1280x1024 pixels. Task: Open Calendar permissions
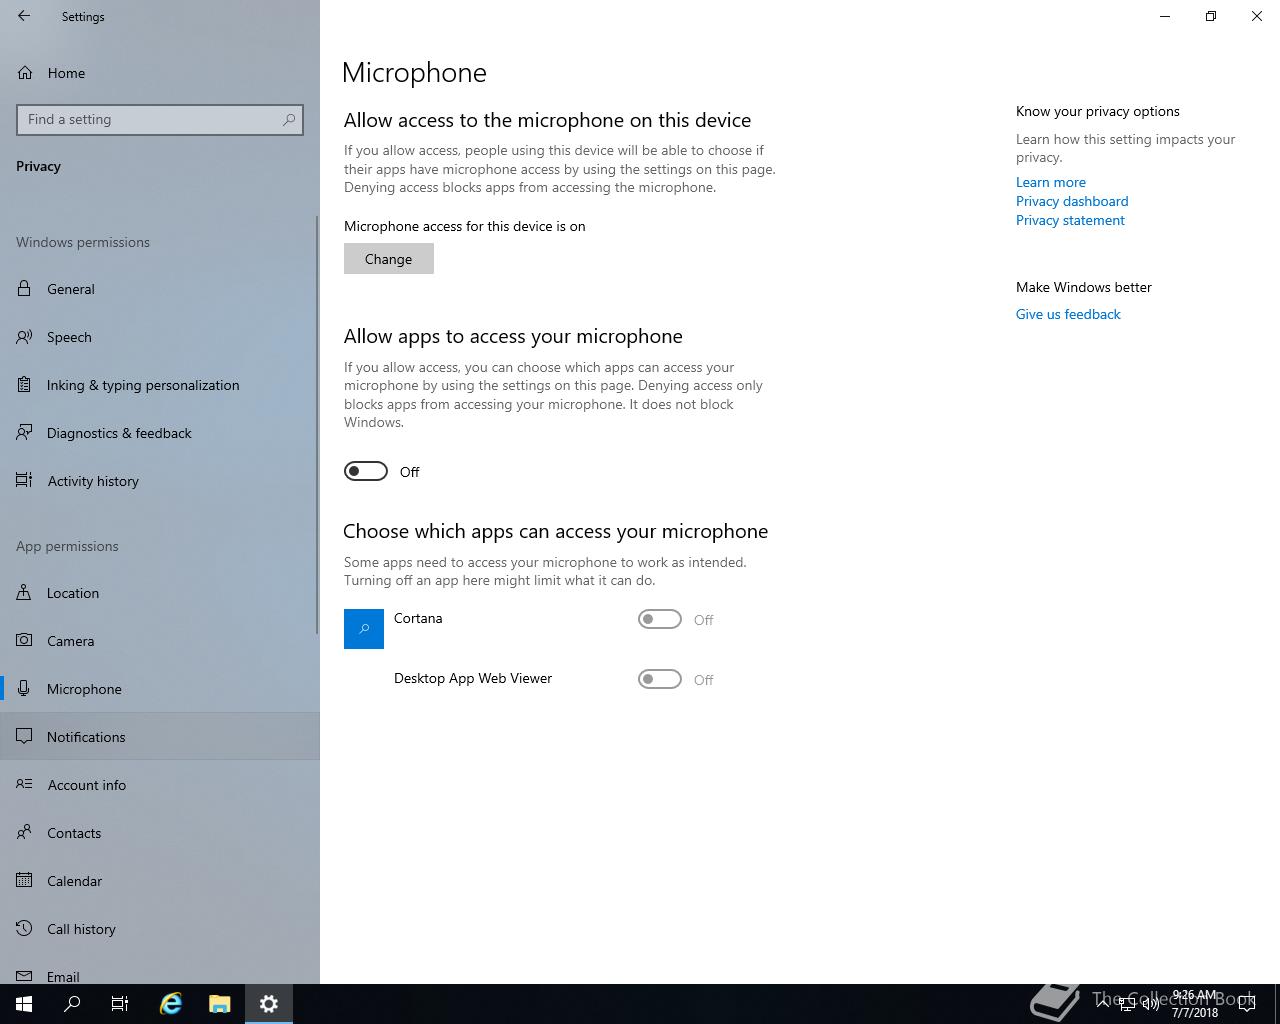pos(160,881)
